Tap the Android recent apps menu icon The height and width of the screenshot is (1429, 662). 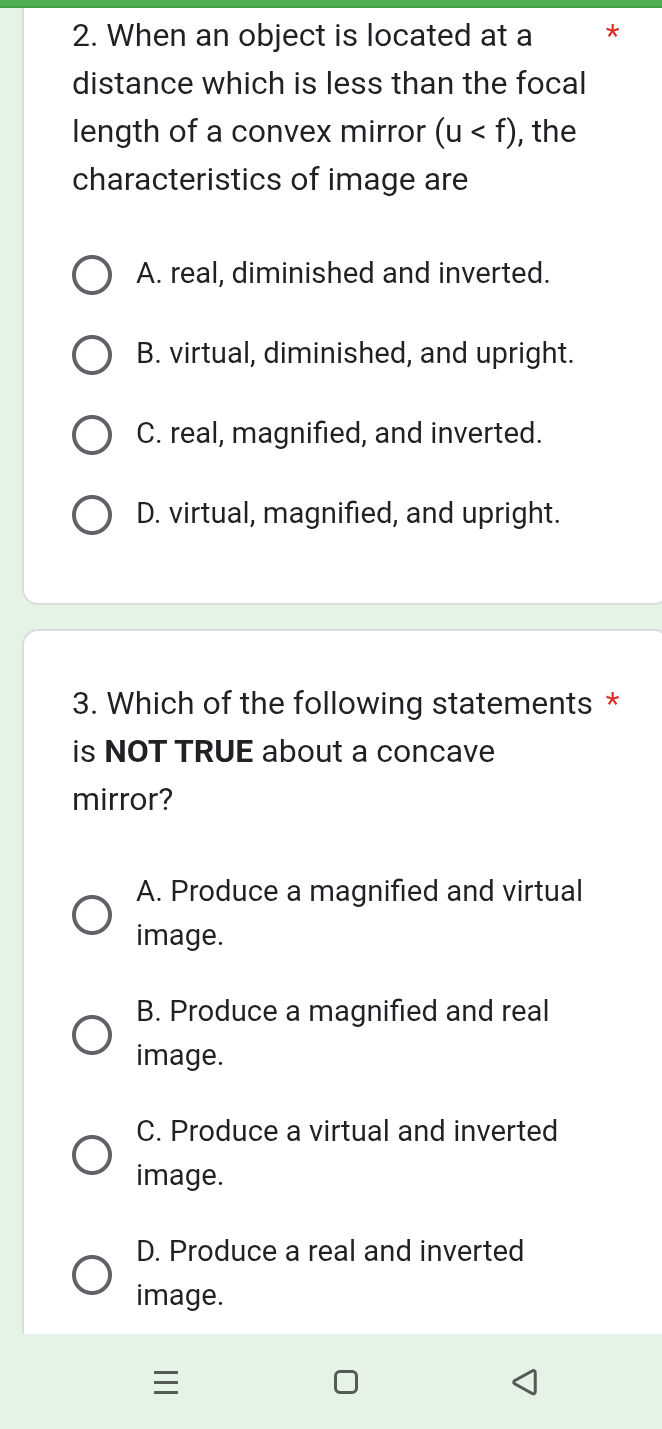point(166,1382)
